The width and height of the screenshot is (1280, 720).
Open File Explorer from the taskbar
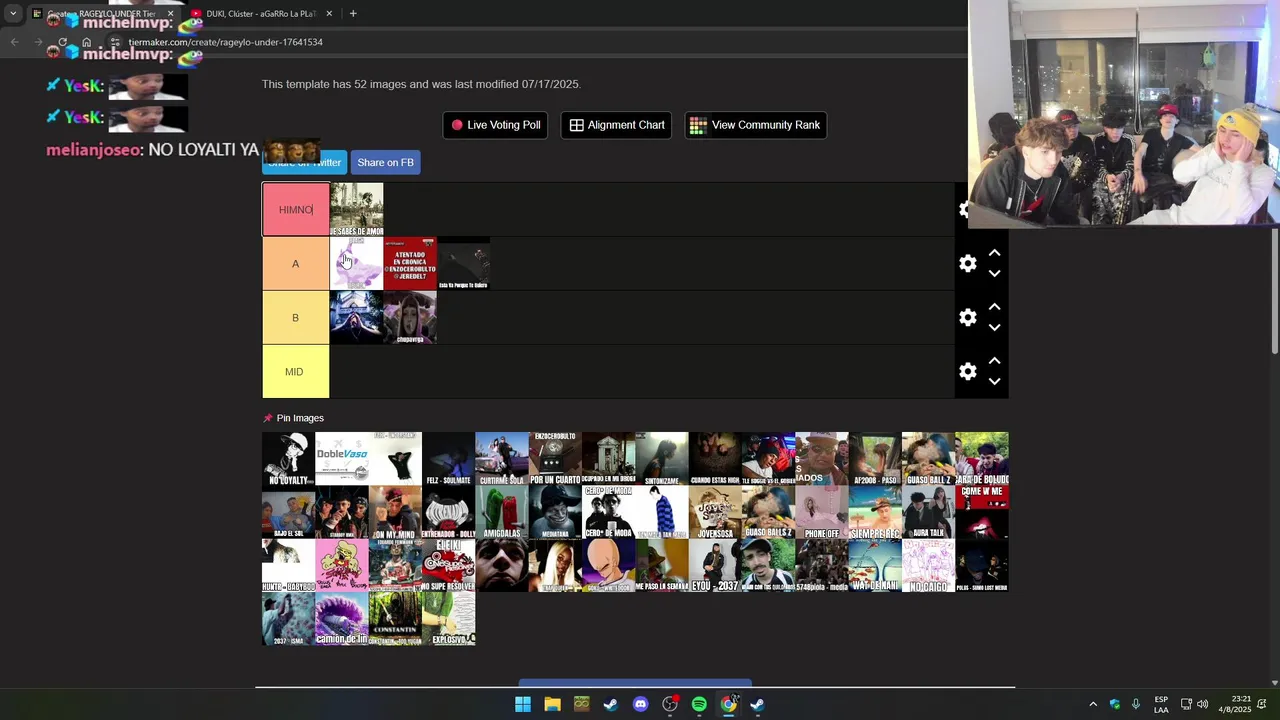552,704
